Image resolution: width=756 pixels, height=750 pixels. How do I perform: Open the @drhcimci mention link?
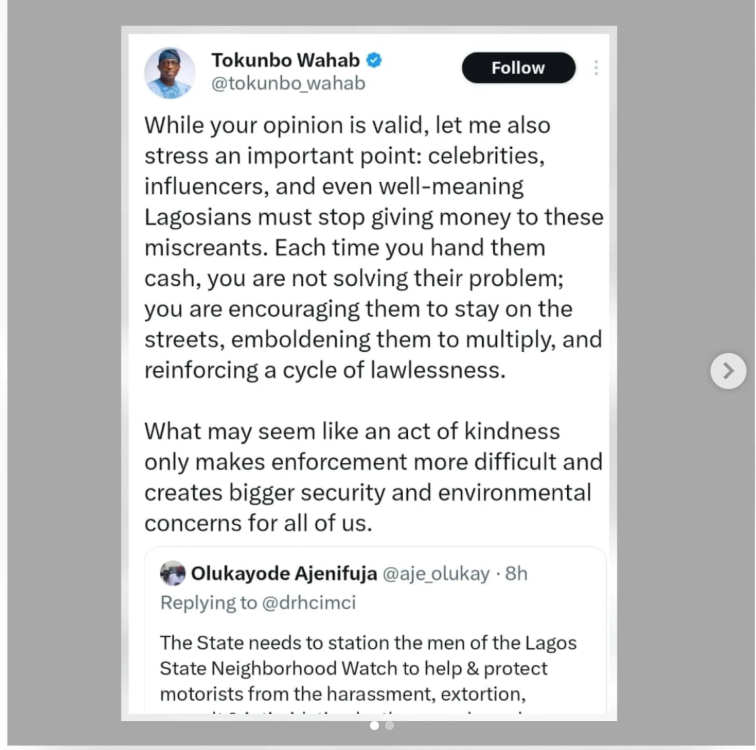coord(309,603)
